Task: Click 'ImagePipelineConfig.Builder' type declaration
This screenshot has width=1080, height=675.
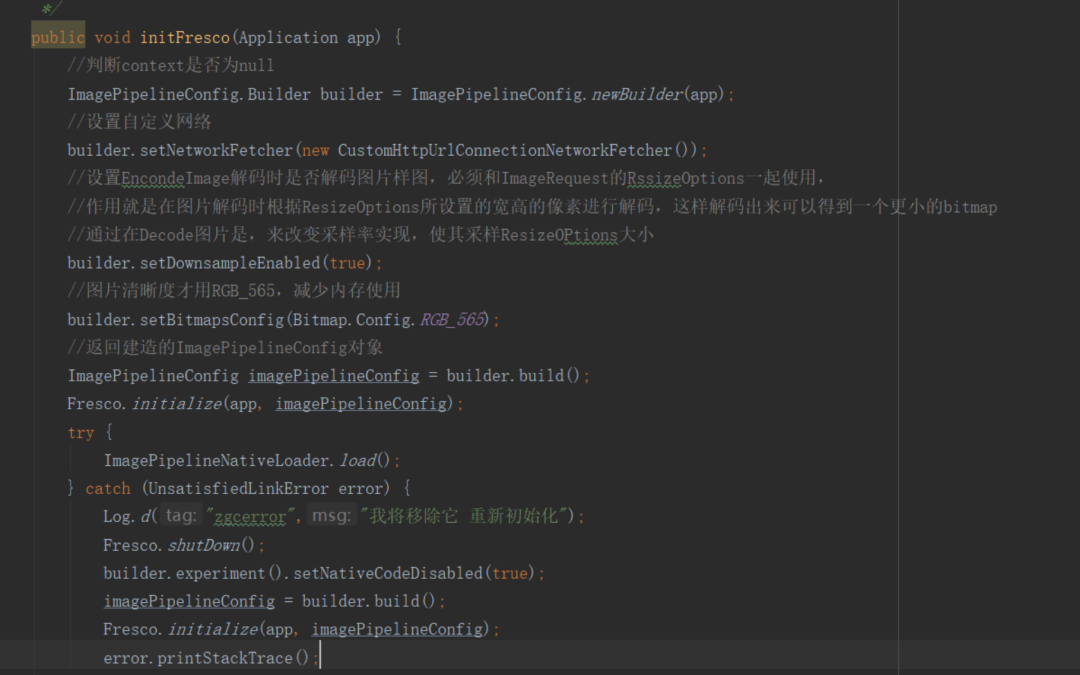Action: tap(189, 94)
